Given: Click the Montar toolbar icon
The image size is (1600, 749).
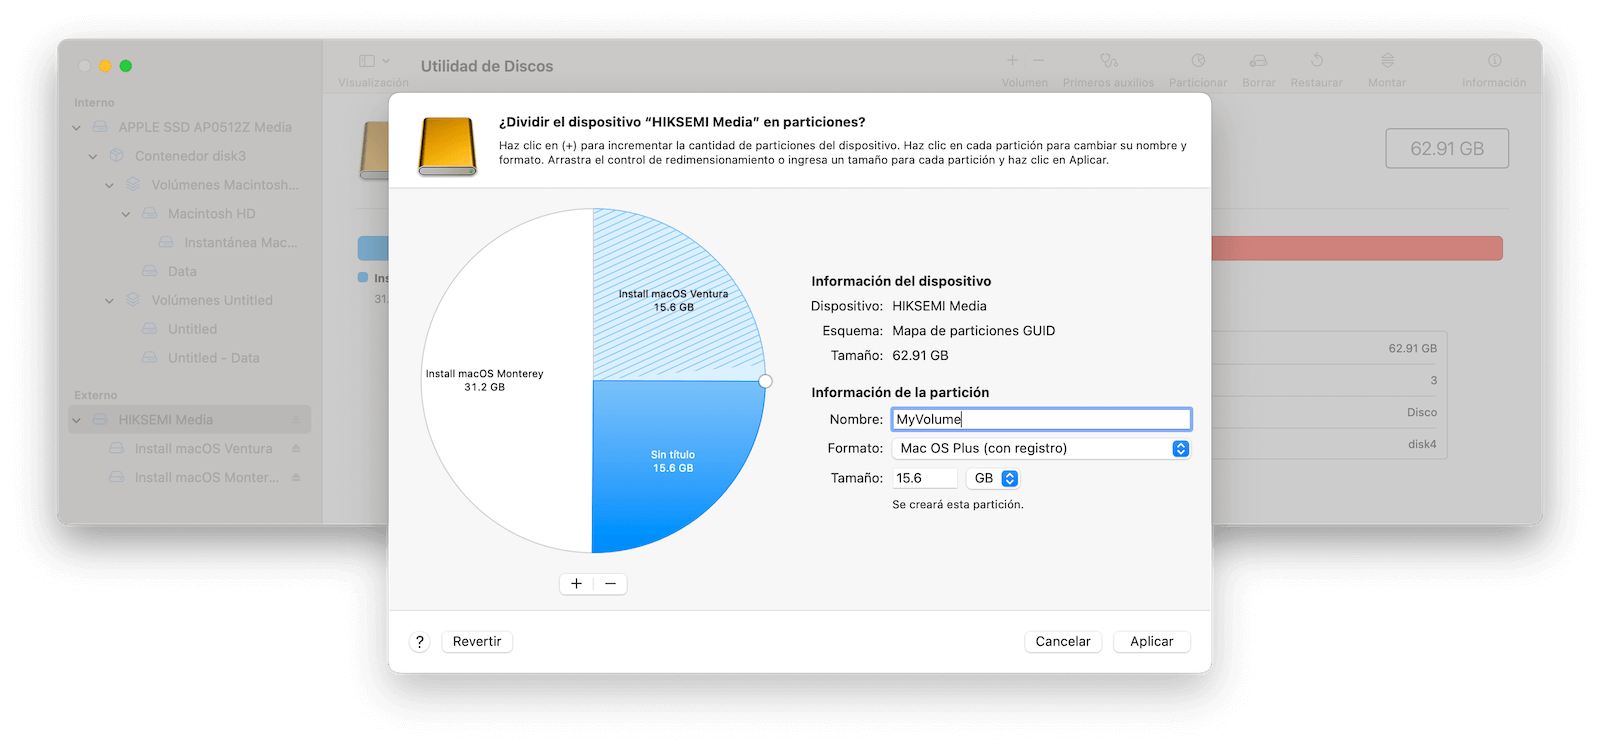Looking at the screenshot, I should click(1387, 61).
